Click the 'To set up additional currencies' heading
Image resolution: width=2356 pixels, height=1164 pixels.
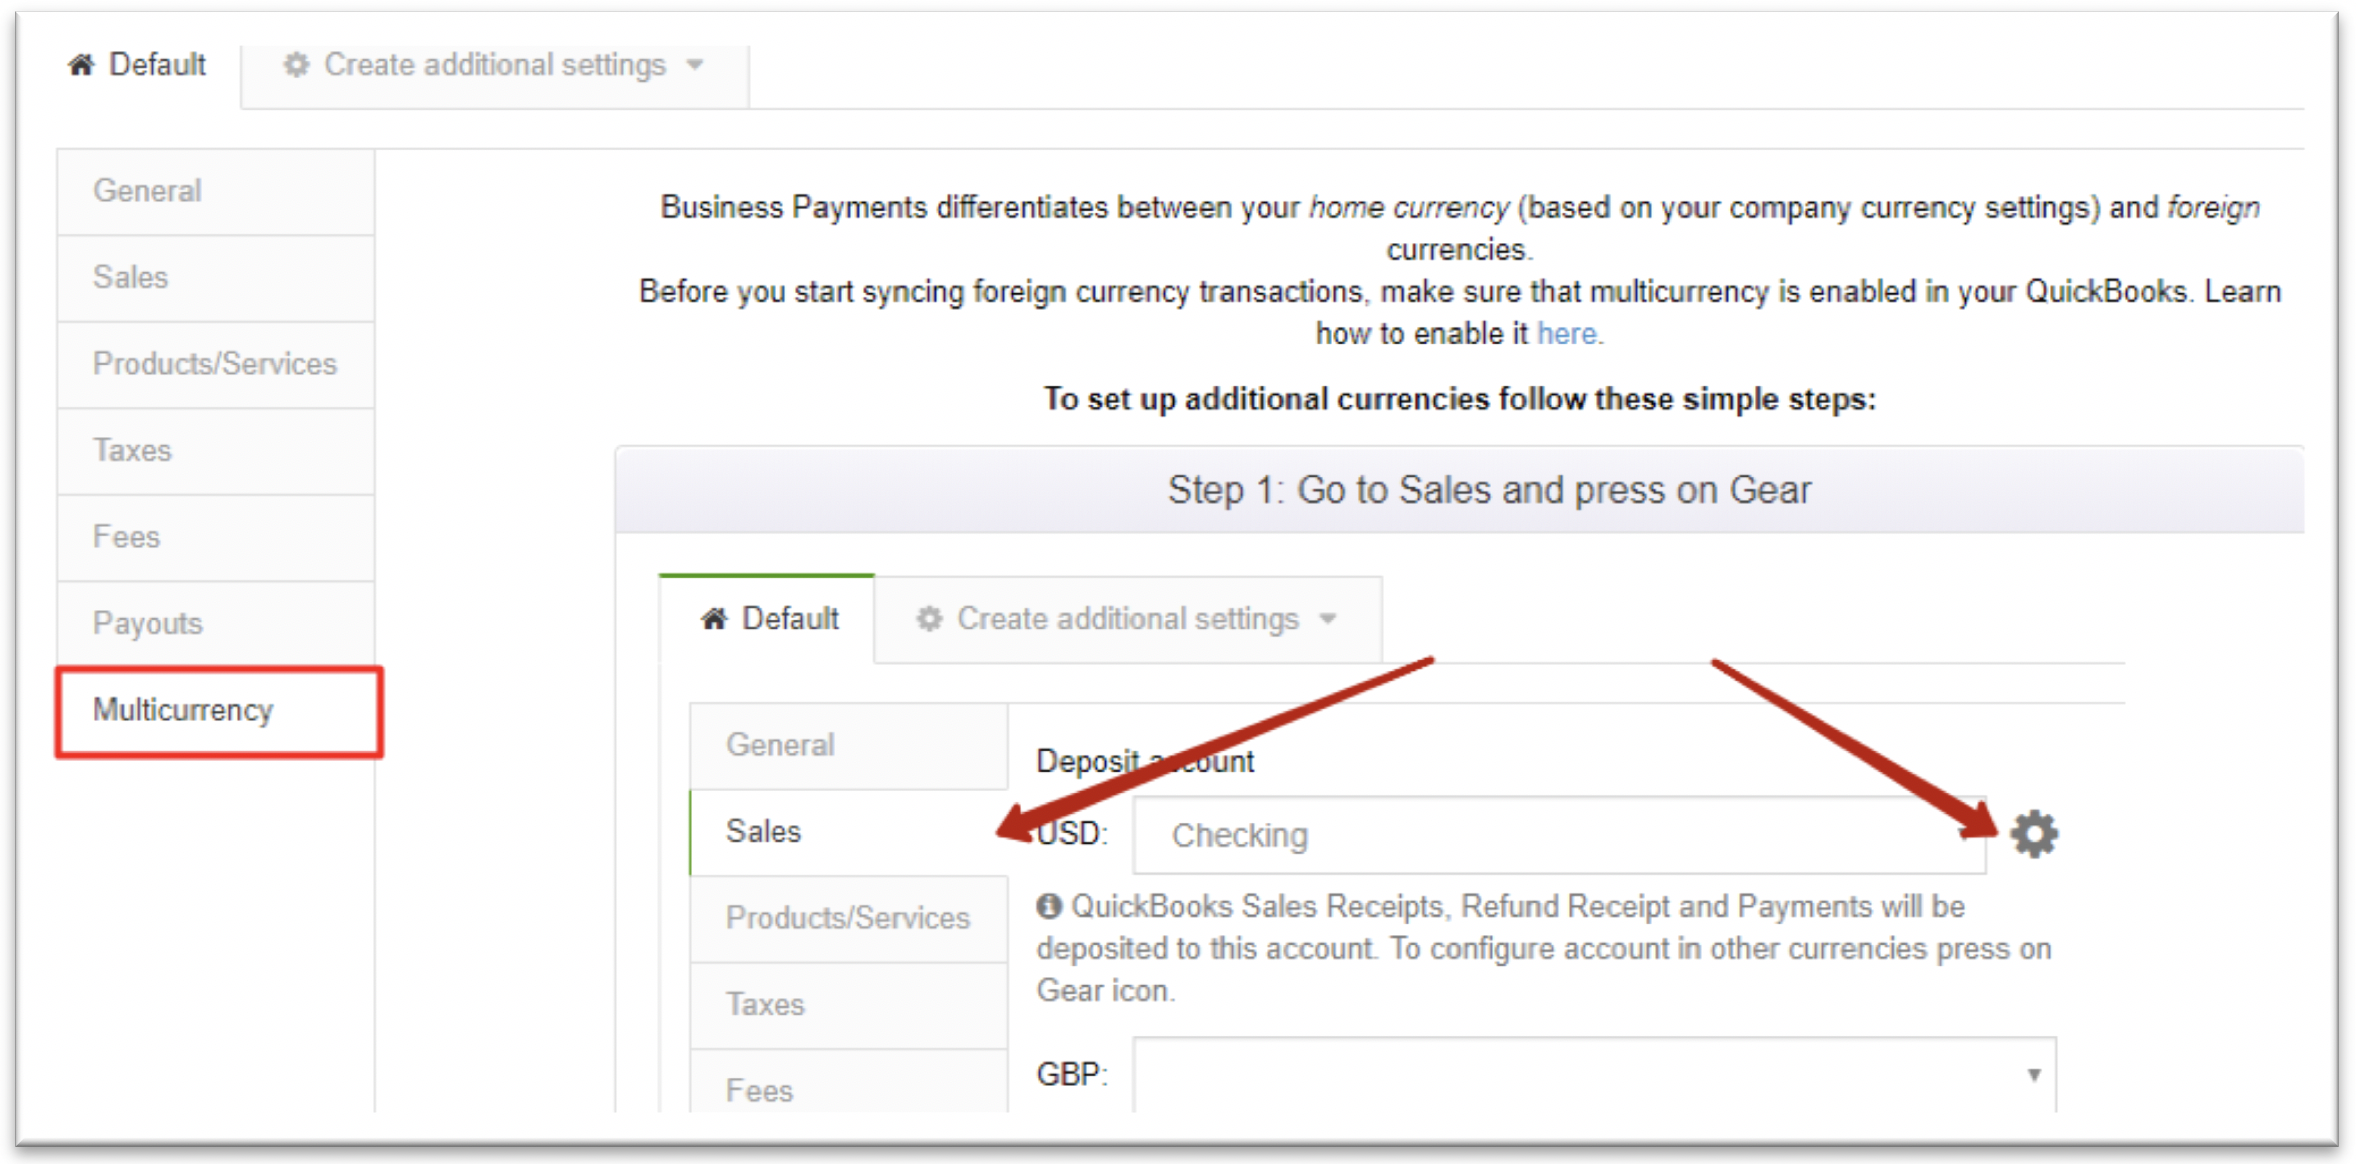[x=1460, y=399]
